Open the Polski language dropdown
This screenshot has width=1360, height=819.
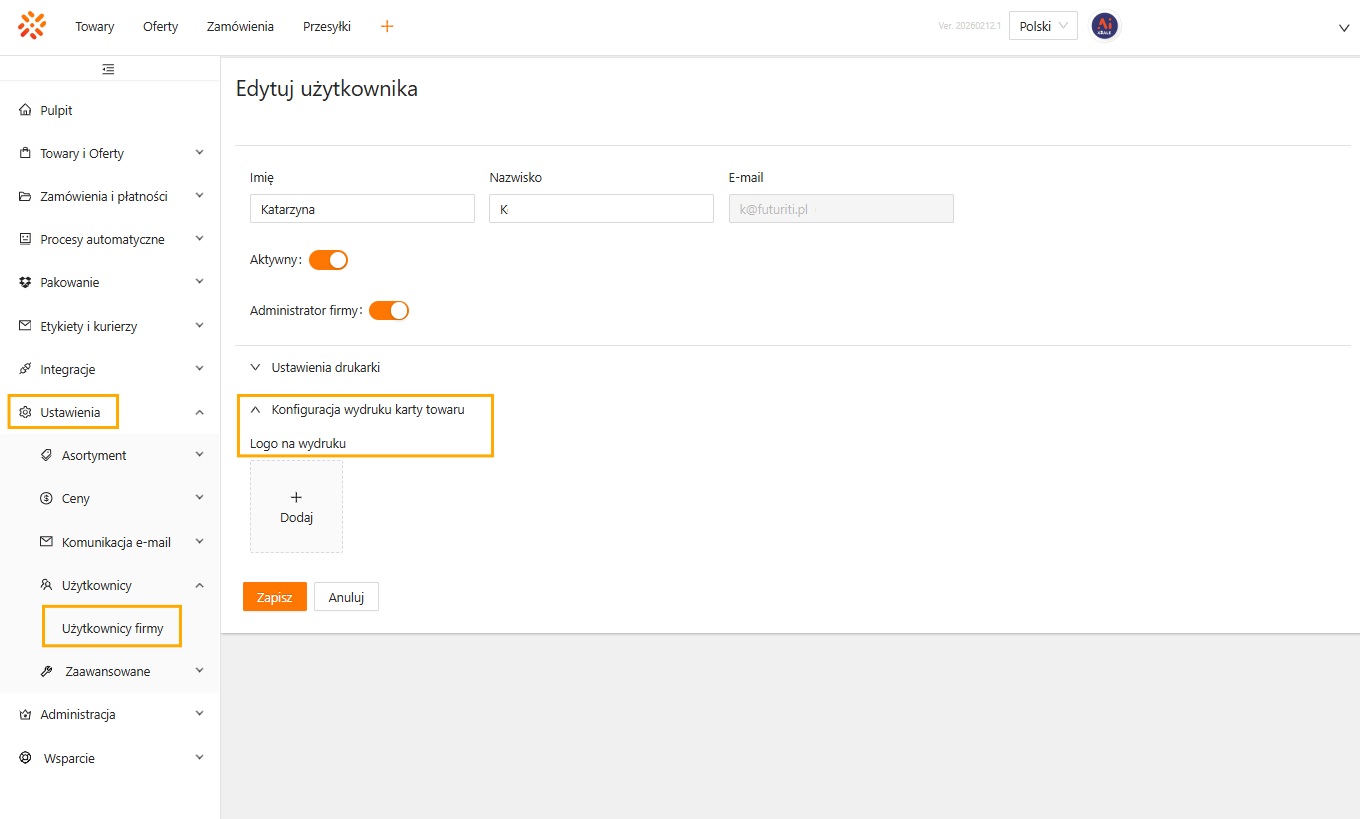click(1042, 26)
